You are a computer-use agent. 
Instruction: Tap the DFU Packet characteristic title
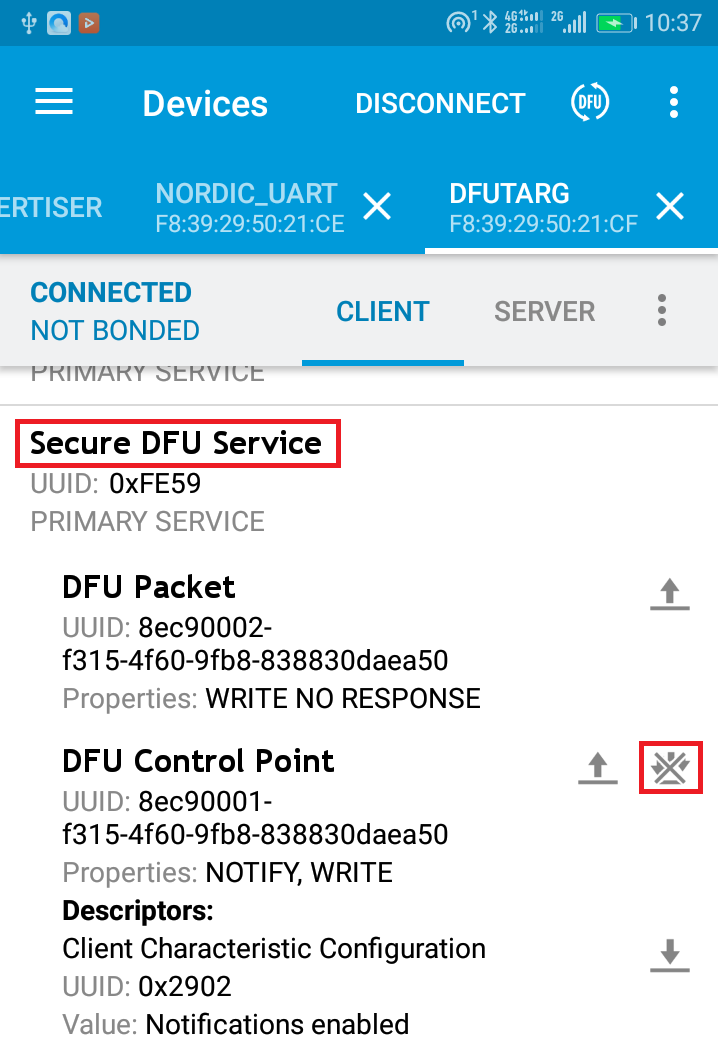pyautogui.click(x=148, y=587)
